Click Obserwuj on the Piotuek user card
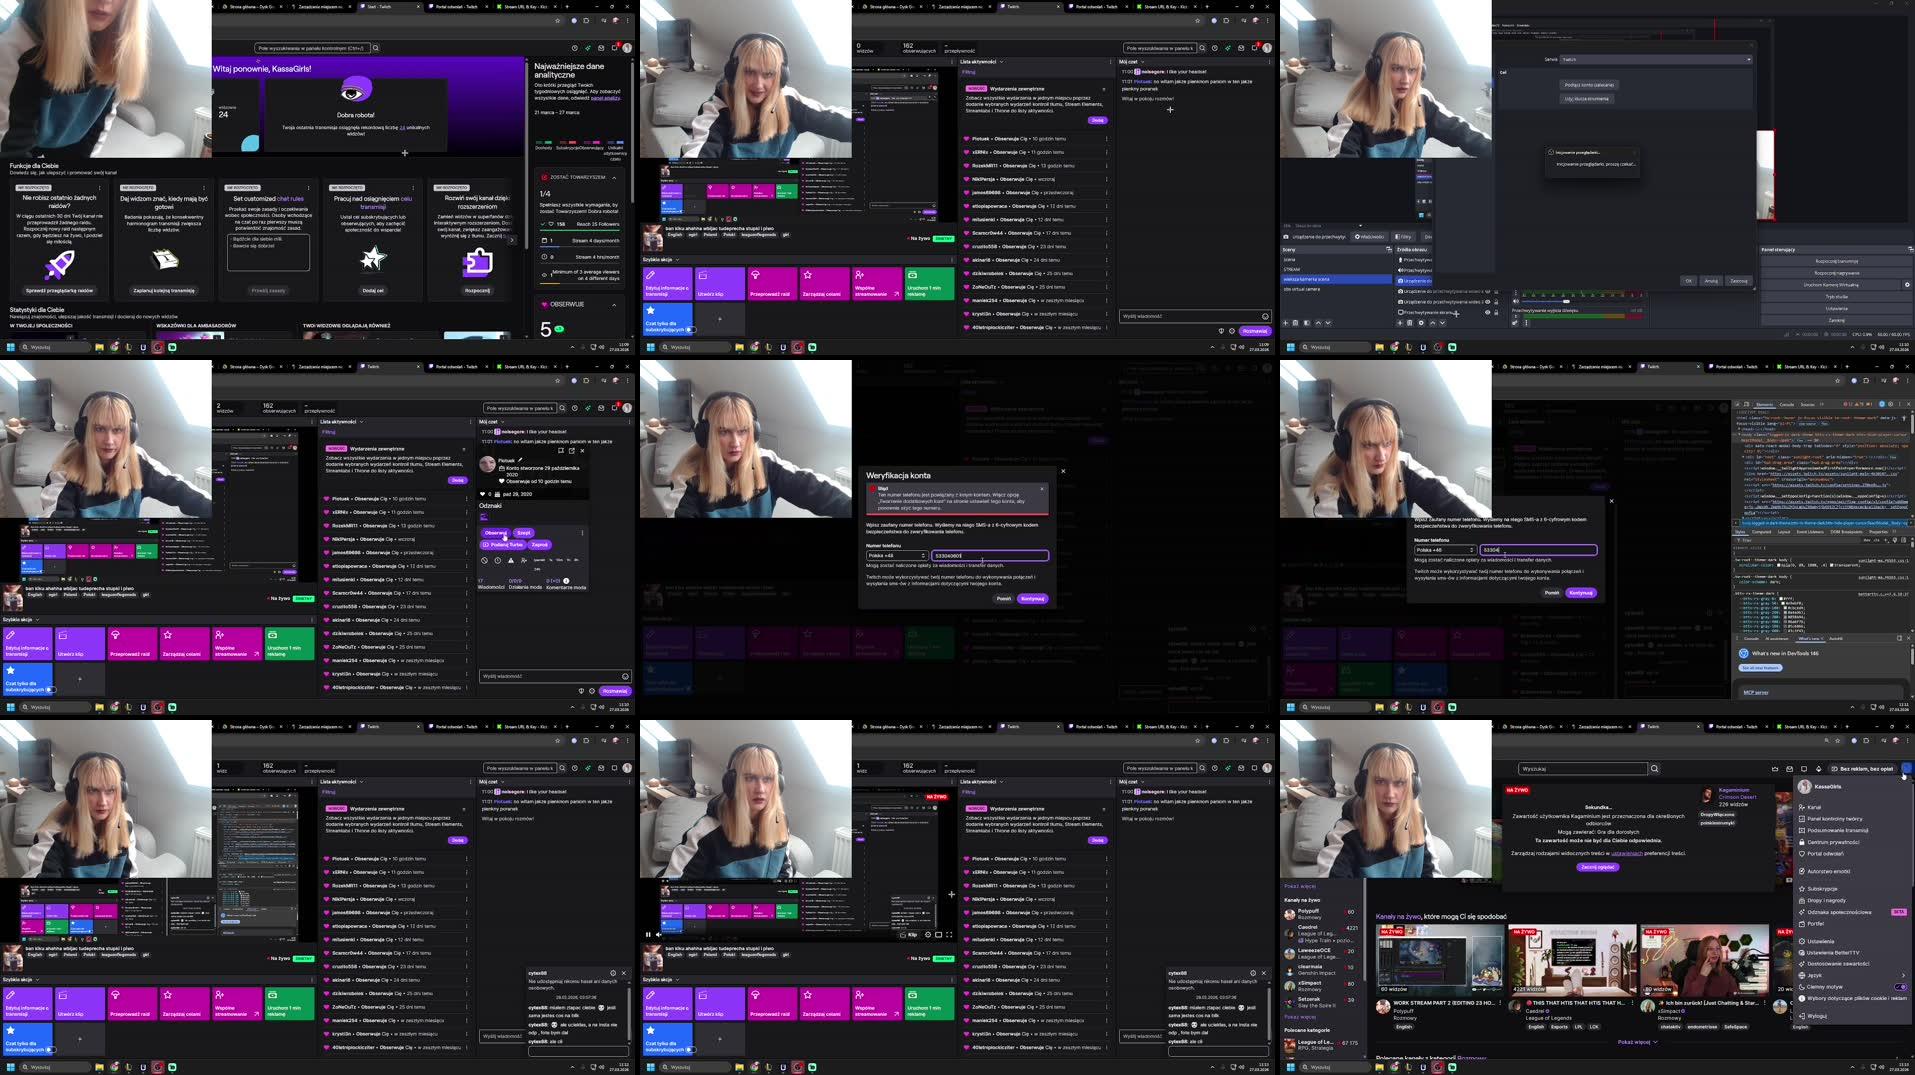The height and width of the screenshot is (1075, 1915). tap(496, 533)
